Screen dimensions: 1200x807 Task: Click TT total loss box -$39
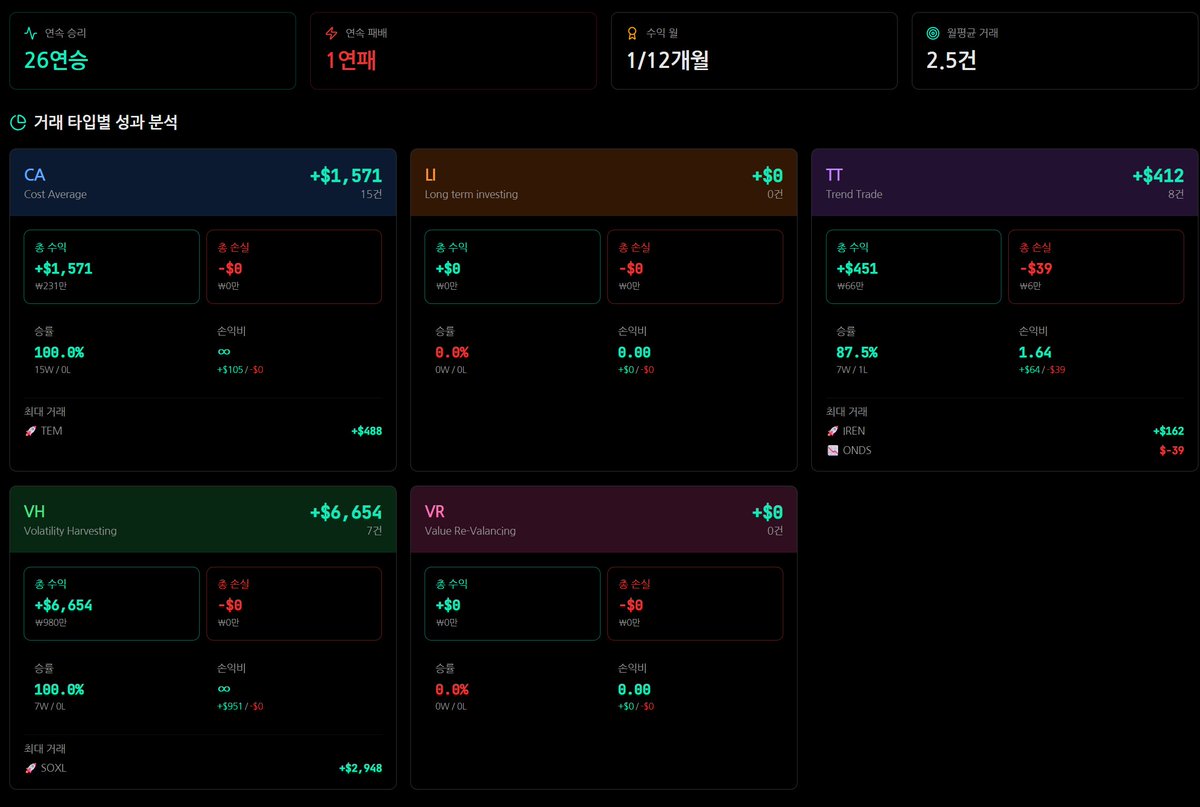(1096, 266)
